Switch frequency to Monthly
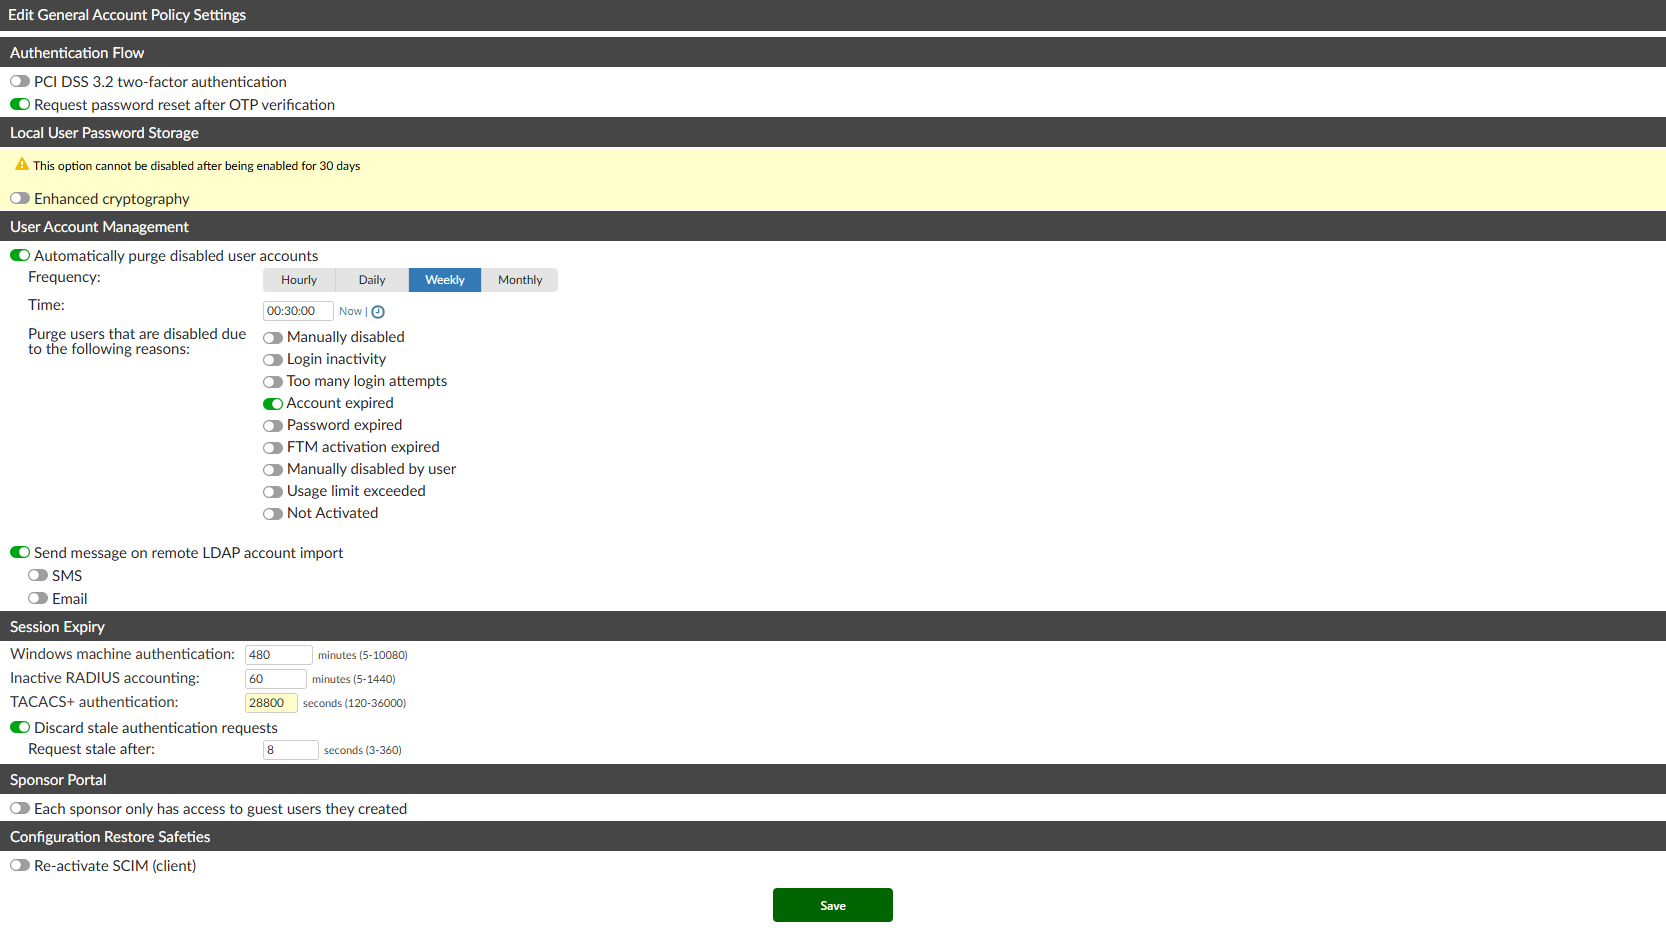This screenshot has width=1666, height=942. [520, 280]
